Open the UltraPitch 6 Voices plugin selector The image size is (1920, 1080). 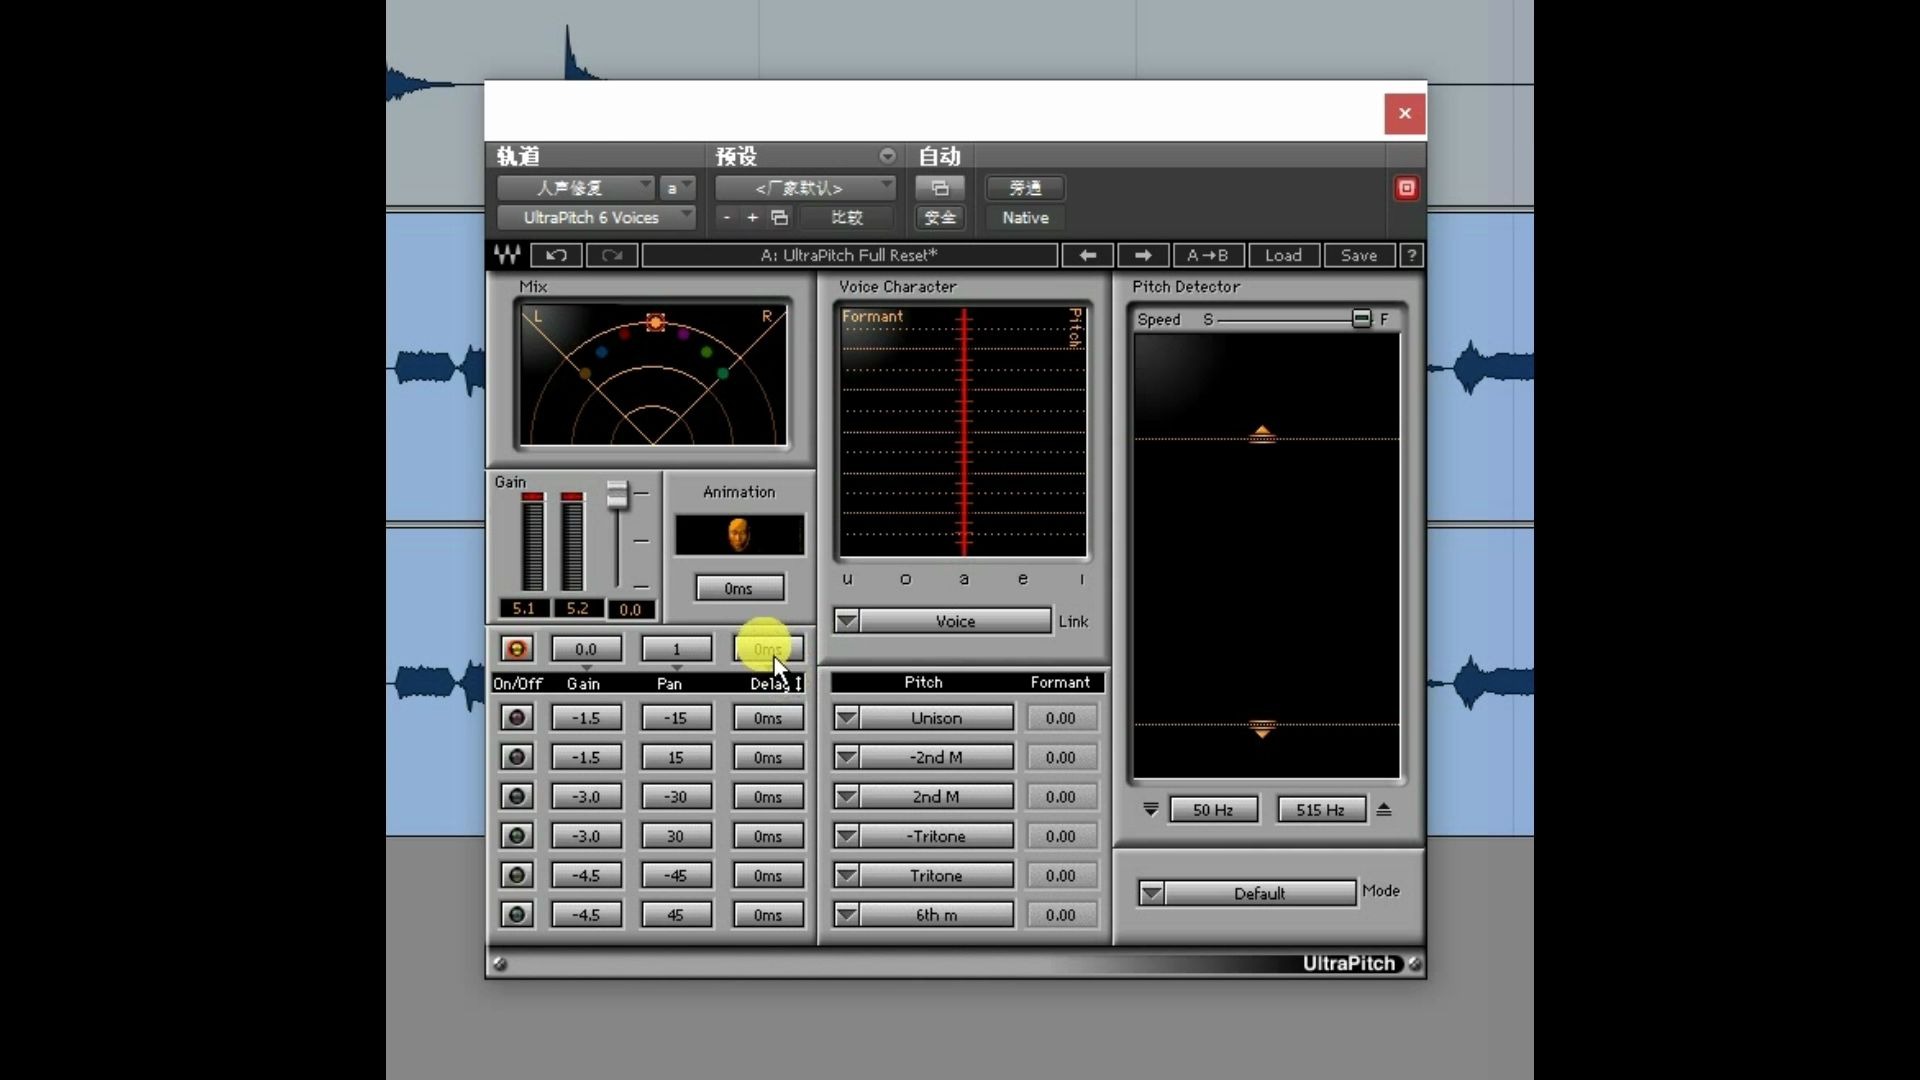click(x=596, y=217)
